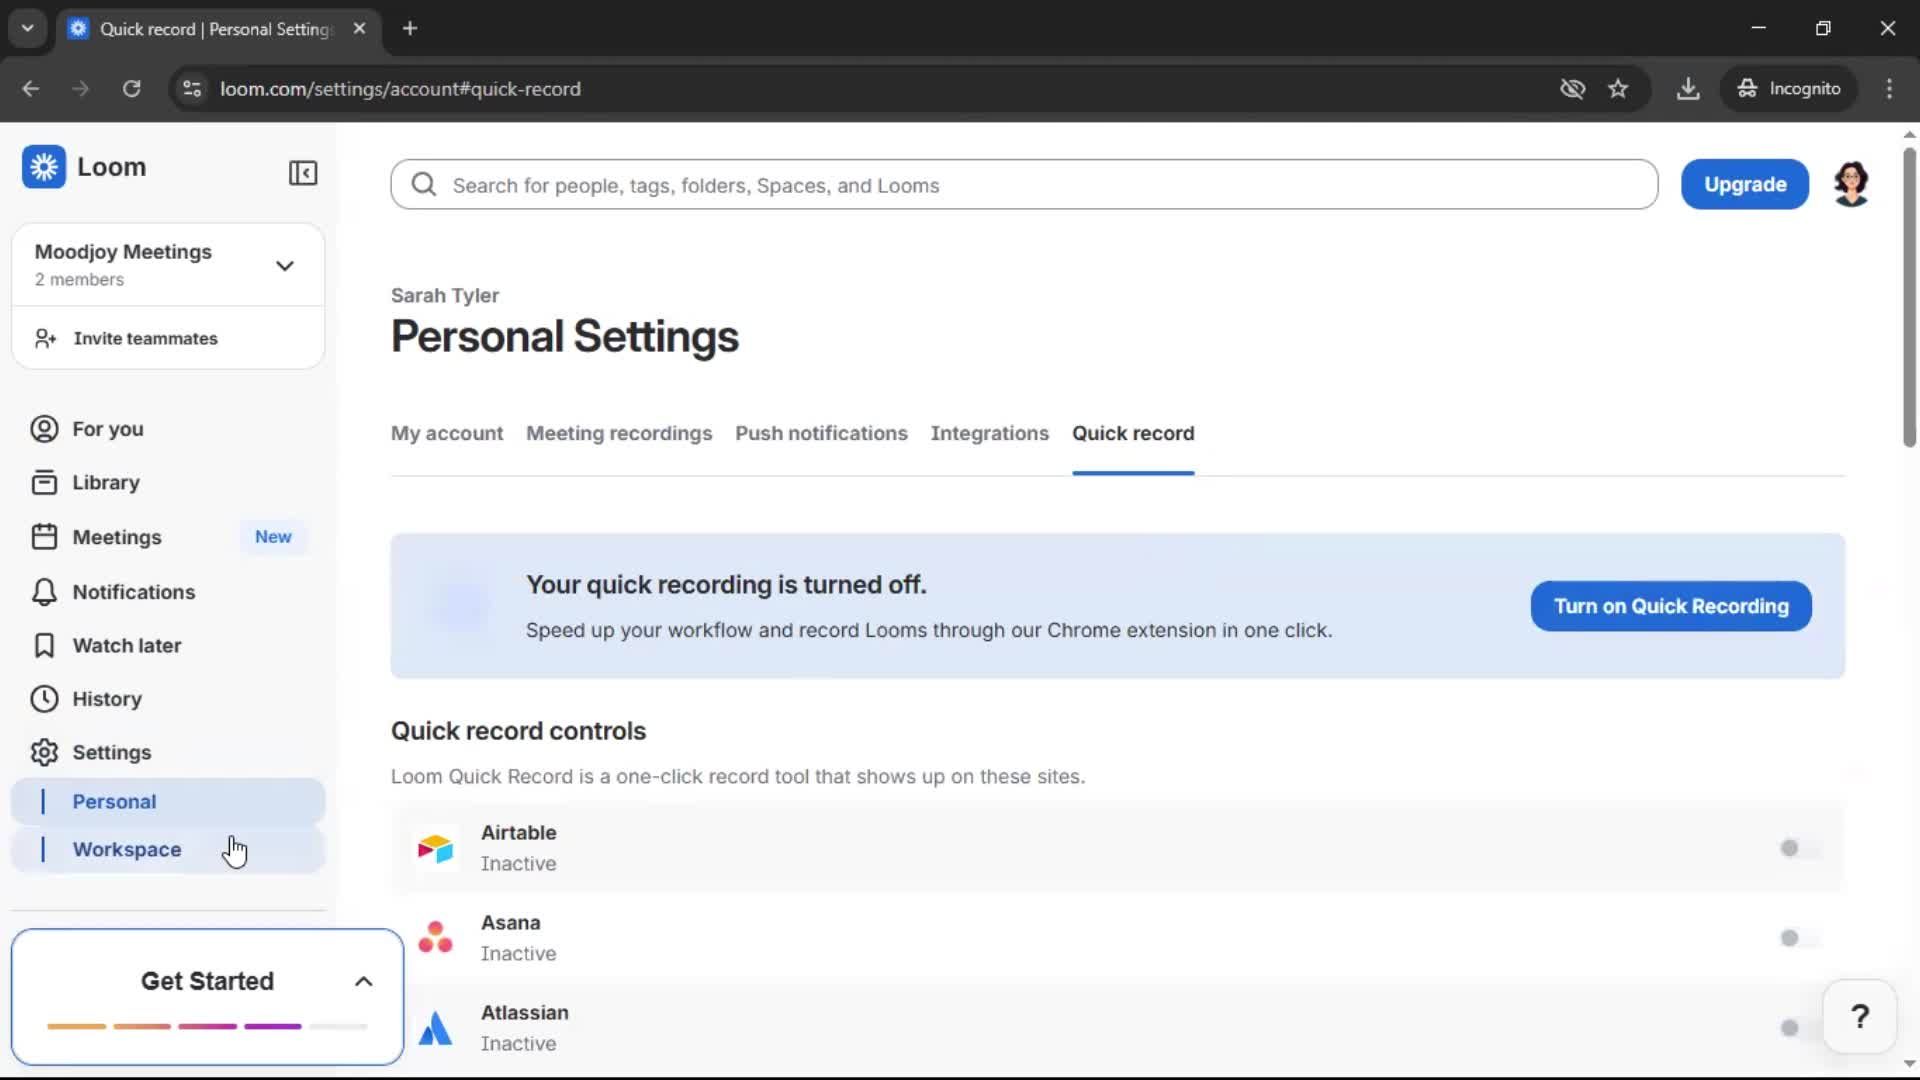Switch to the Meeting recordings tab
Viewport: 1920px width, 1080px height.
click(x=619, y=433)
